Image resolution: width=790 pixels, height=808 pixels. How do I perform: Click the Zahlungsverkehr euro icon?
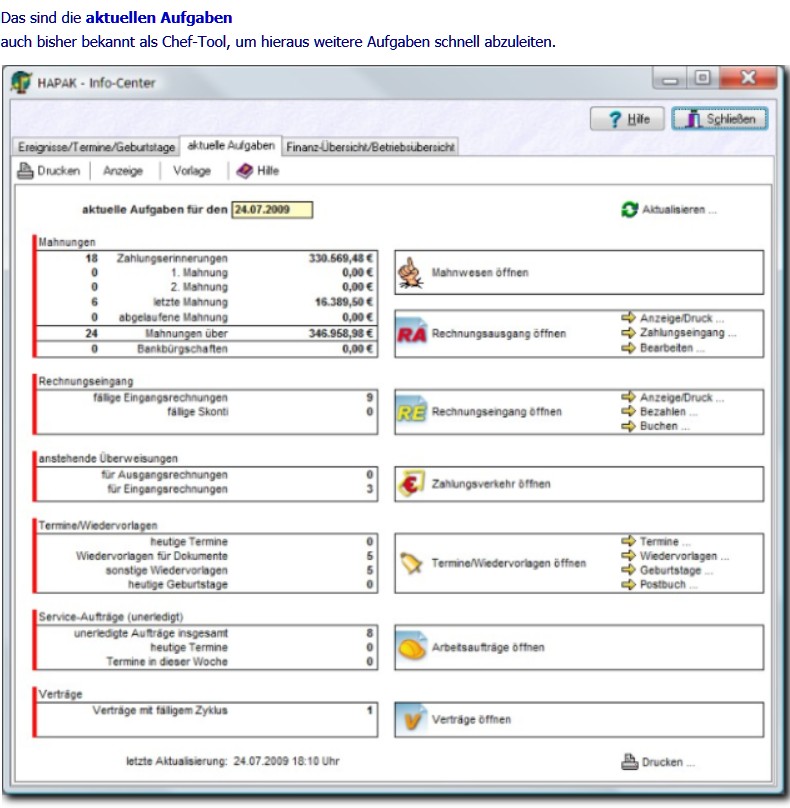(x=412, y=484)
